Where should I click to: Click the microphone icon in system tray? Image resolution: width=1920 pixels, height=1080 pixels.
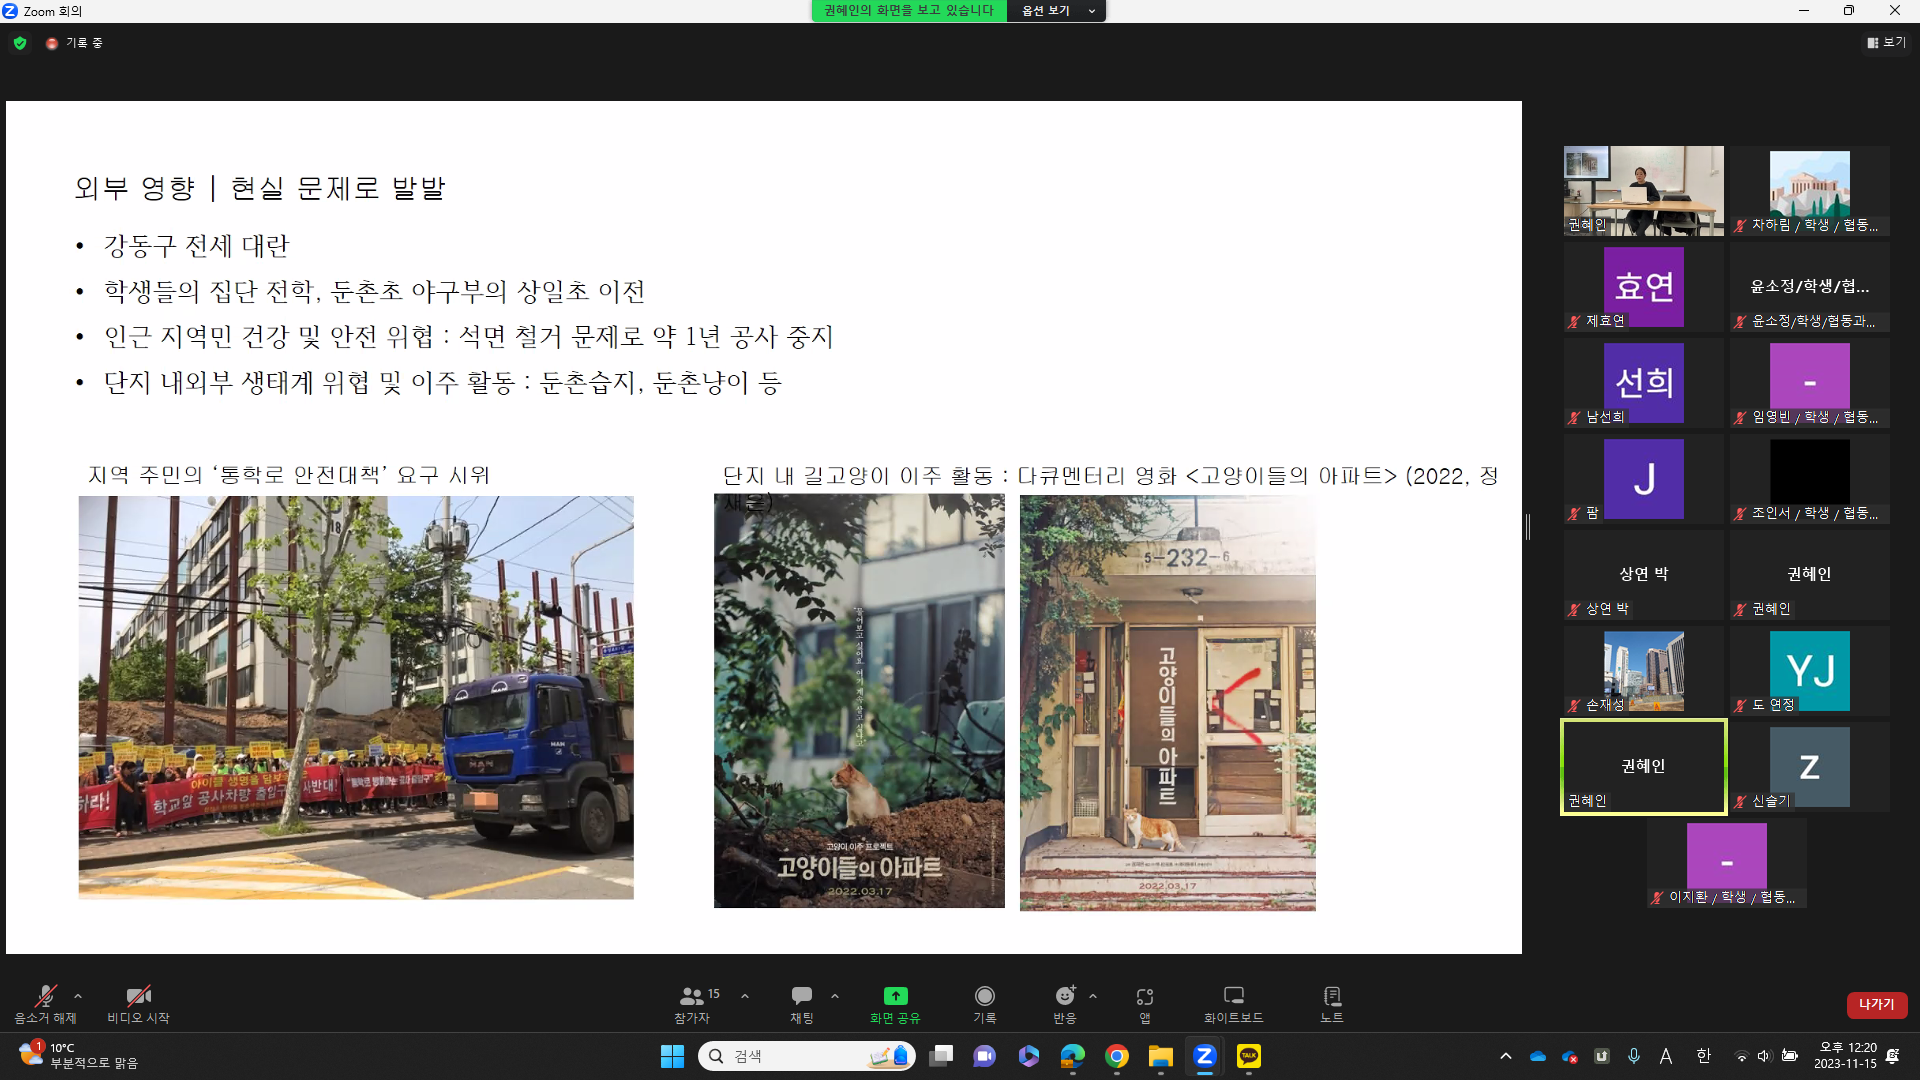tap(1634, 1056)
